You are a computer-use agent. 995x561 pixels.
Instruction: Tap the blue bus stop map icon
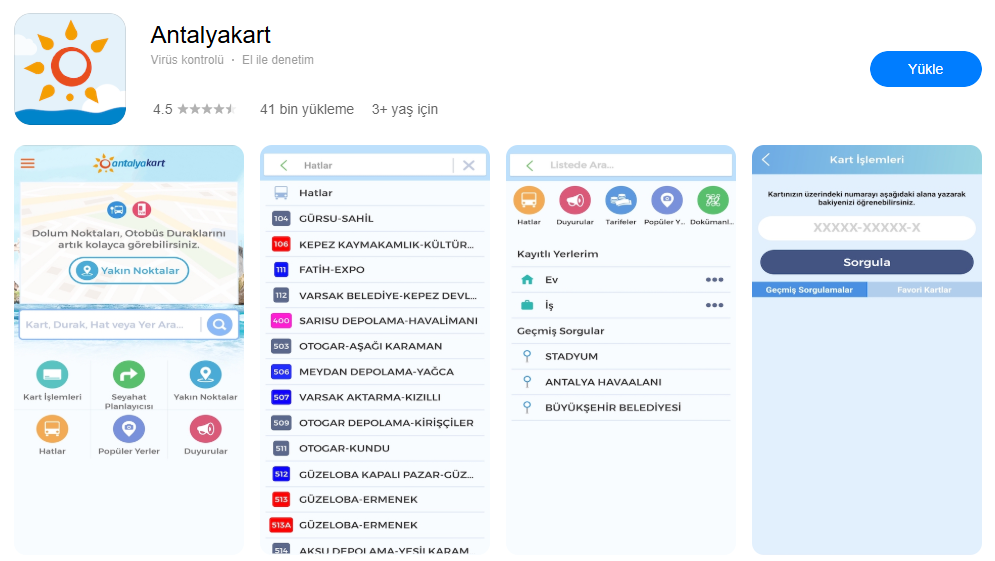[x=117, y=209]
